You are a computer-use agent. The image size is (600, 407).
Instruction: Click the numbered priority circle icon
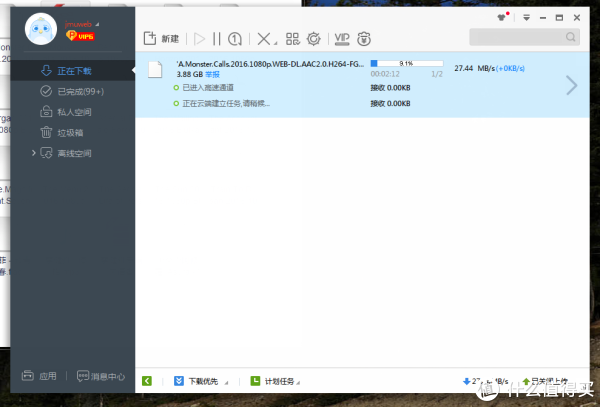point(235,39)
